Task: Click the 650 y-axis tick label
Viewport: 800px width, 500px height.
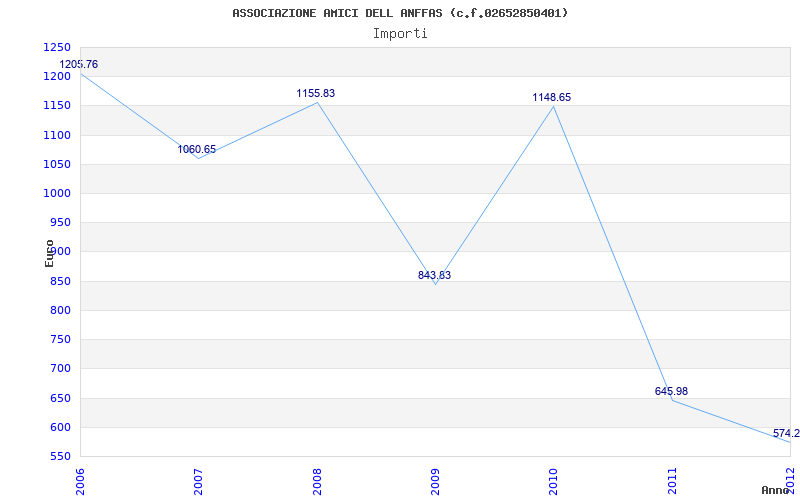Action: pos(60,398)
